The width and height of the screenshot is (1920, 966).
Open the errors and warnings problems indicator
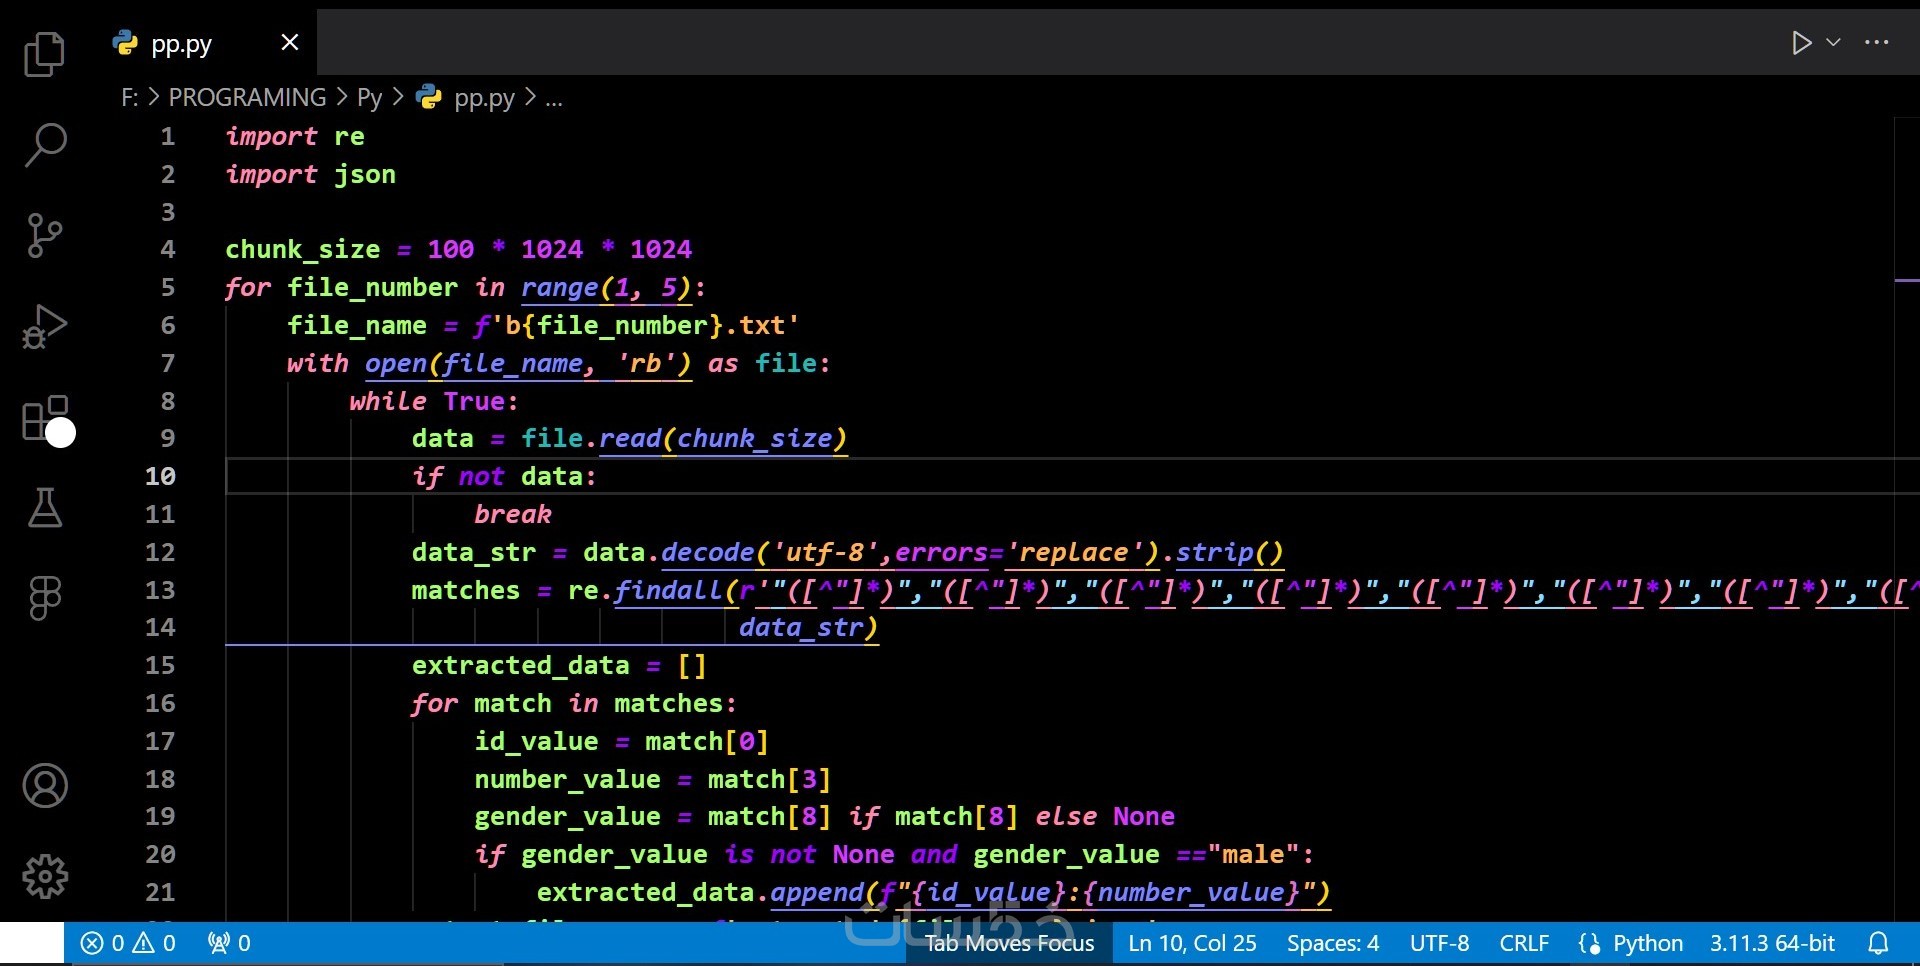pyautogui.click(x=128, y=943)
